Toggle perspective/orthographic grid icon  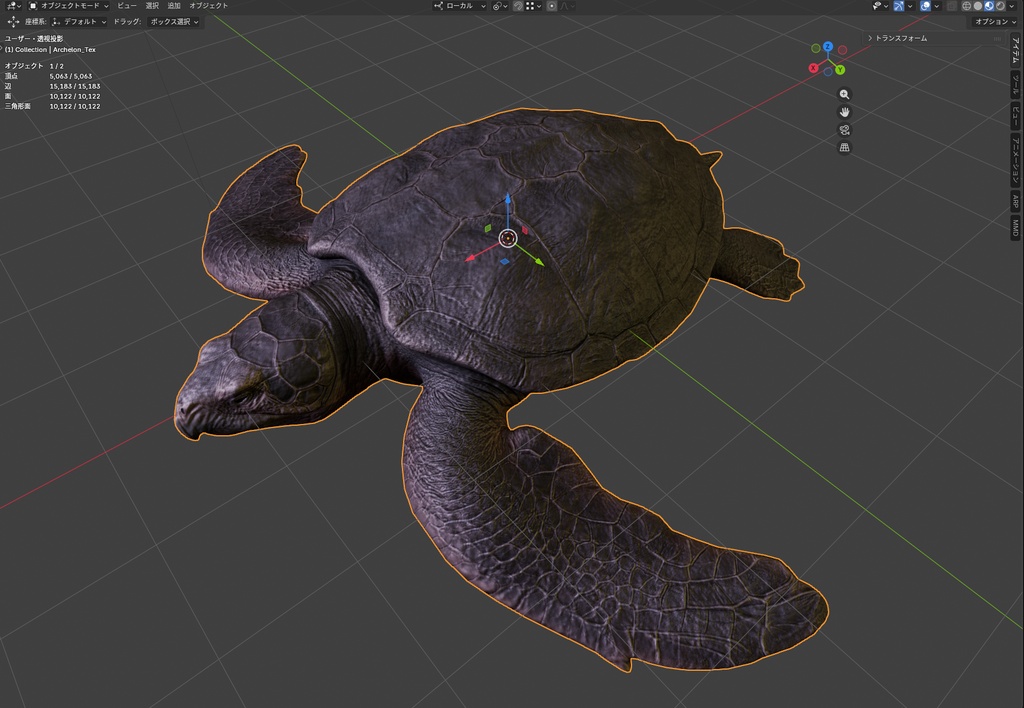point(844,148)
